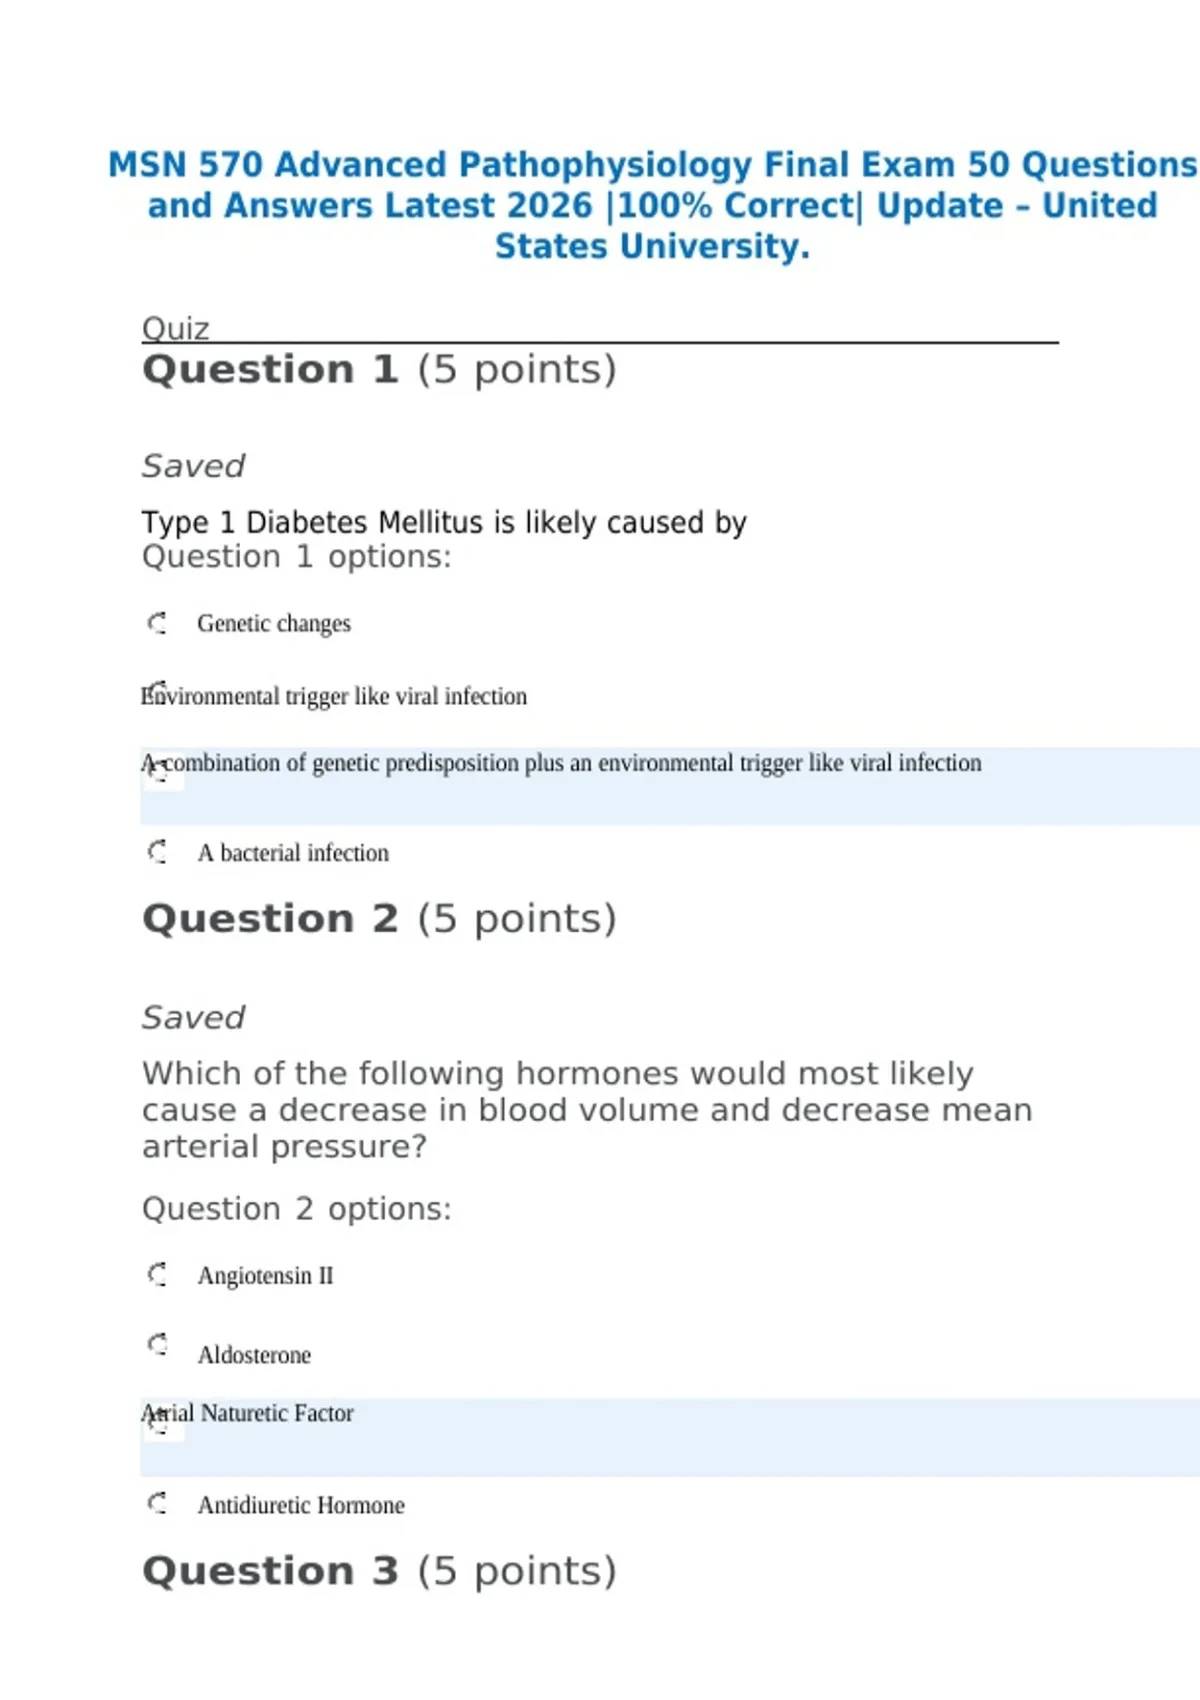The image size is (1200, 1700).
Task: Click the horizontal divider line beside Quiz
Action: [x=640, y=342]
